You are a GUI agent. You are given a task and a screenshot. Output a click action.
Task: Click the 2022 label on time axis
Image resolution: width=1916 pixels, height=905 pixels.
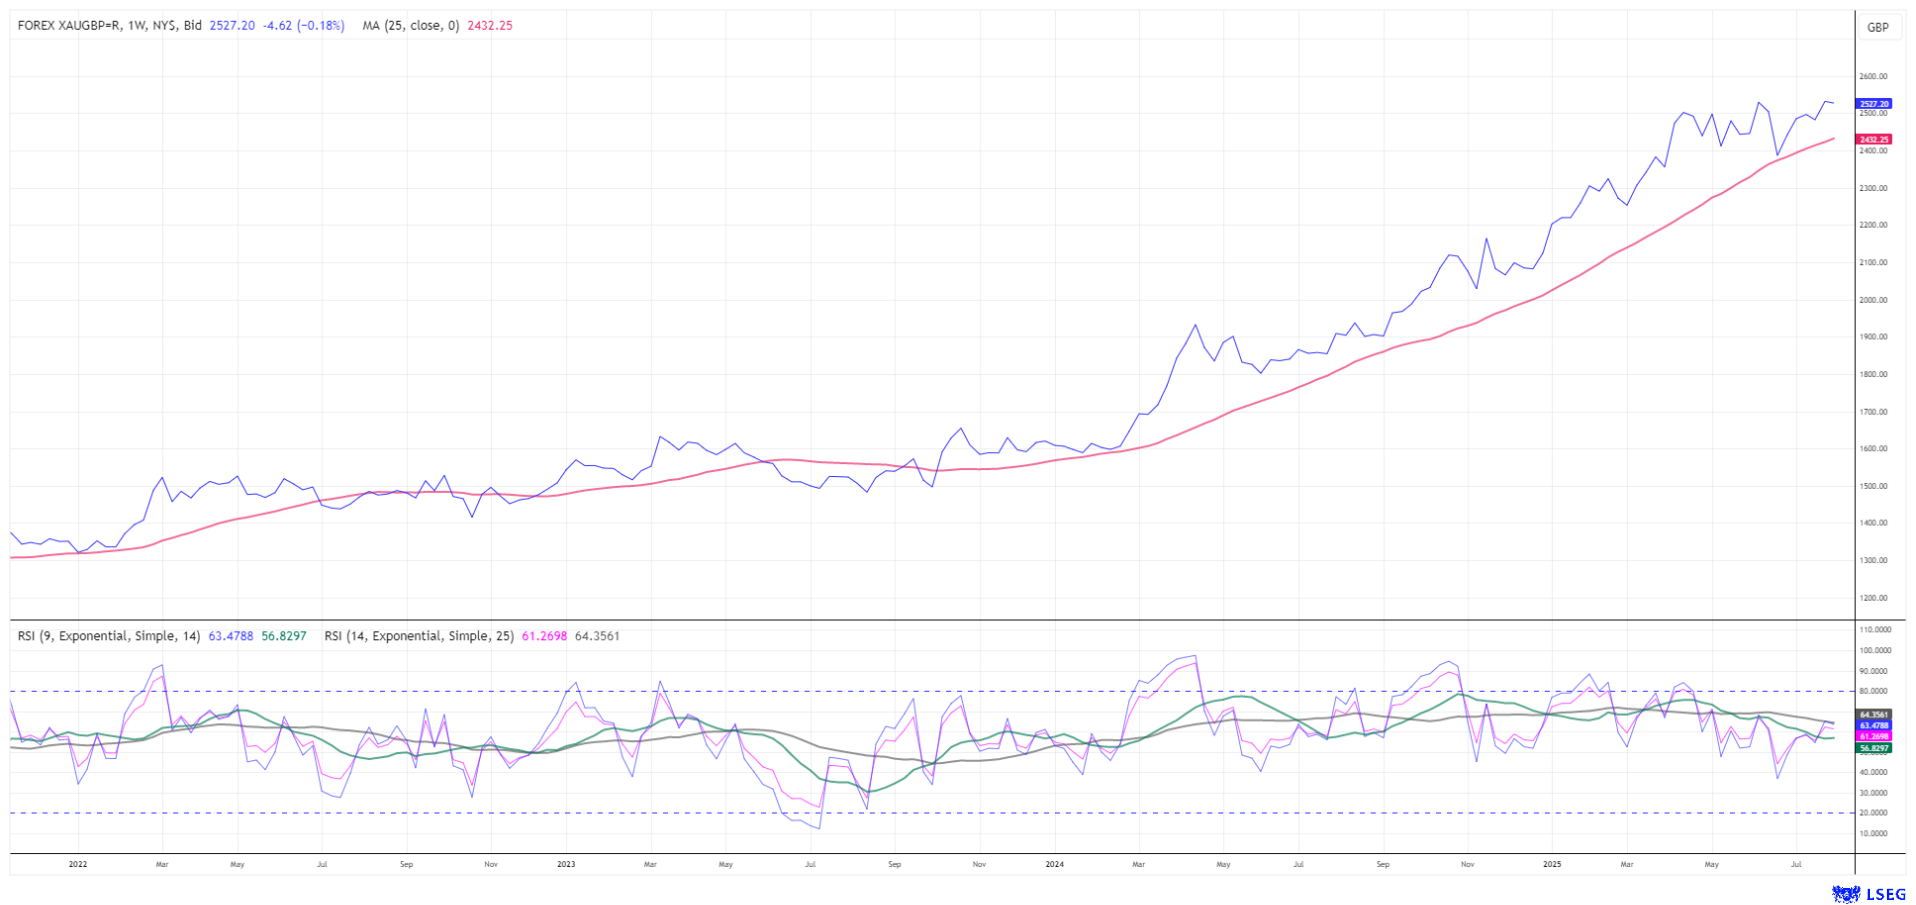pyautogui.click(x=78, y=864)
